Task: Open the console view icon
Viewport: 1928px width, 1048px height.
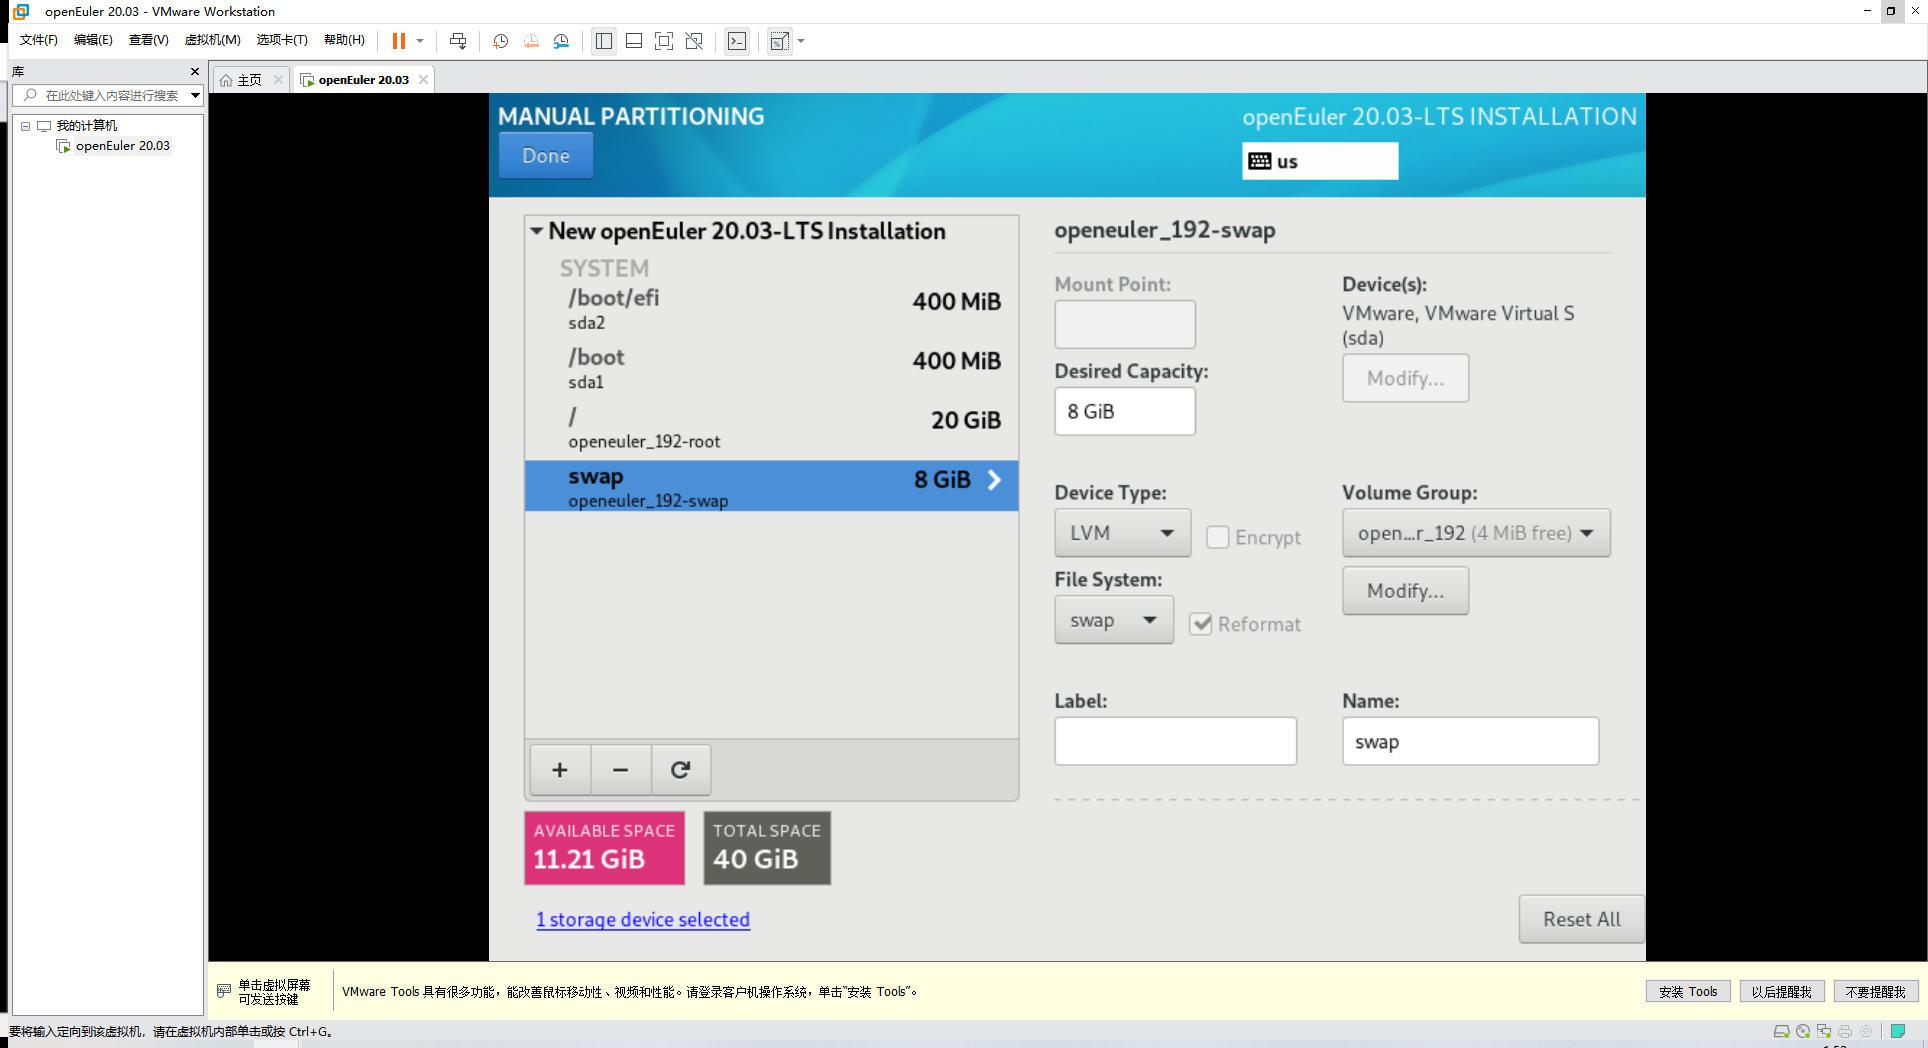Action: tap(737, 41)
